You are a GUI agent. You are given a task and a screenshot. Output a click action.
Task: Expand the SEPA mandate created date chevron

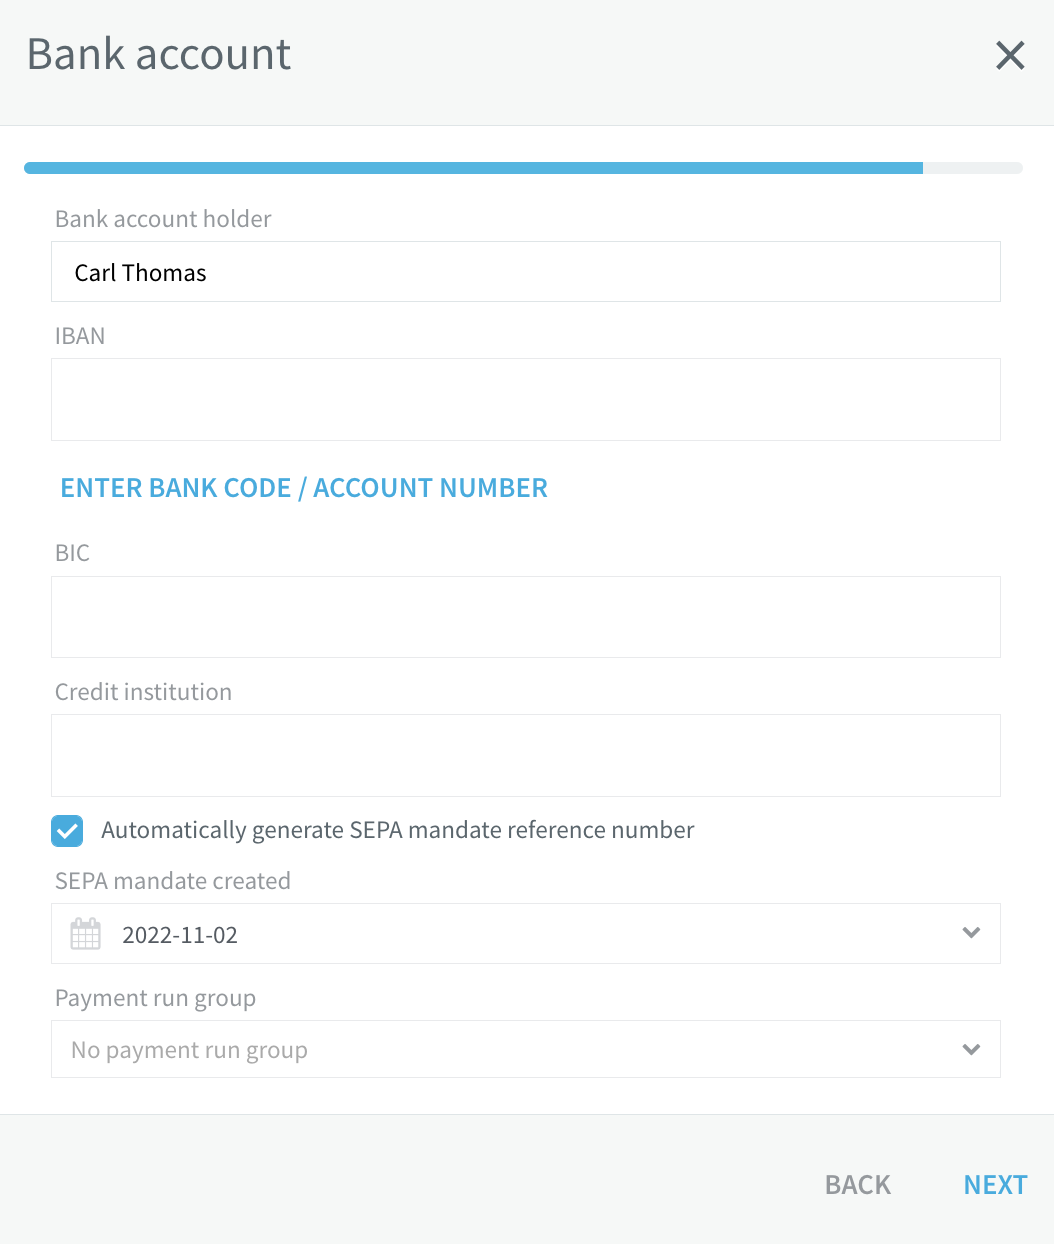tap(971, 933)
